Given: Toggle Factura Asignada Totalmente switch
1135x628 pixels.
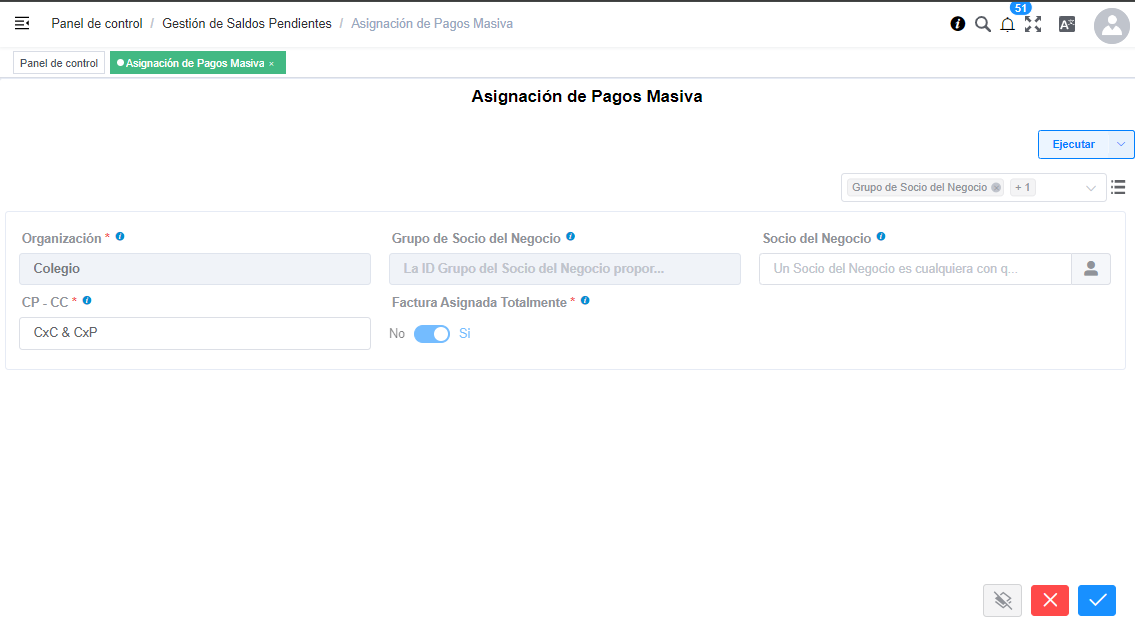Looking at the screenshot, I should coord(431,334).
